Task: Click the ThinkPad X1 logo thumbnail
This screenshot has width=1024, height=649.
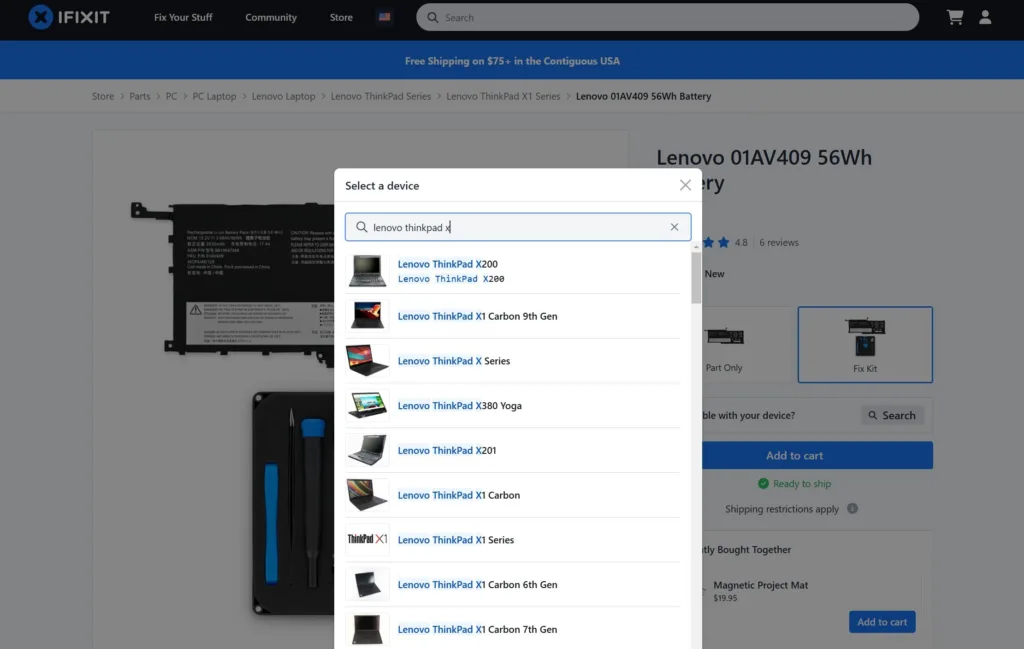Action: pos(367,539)
